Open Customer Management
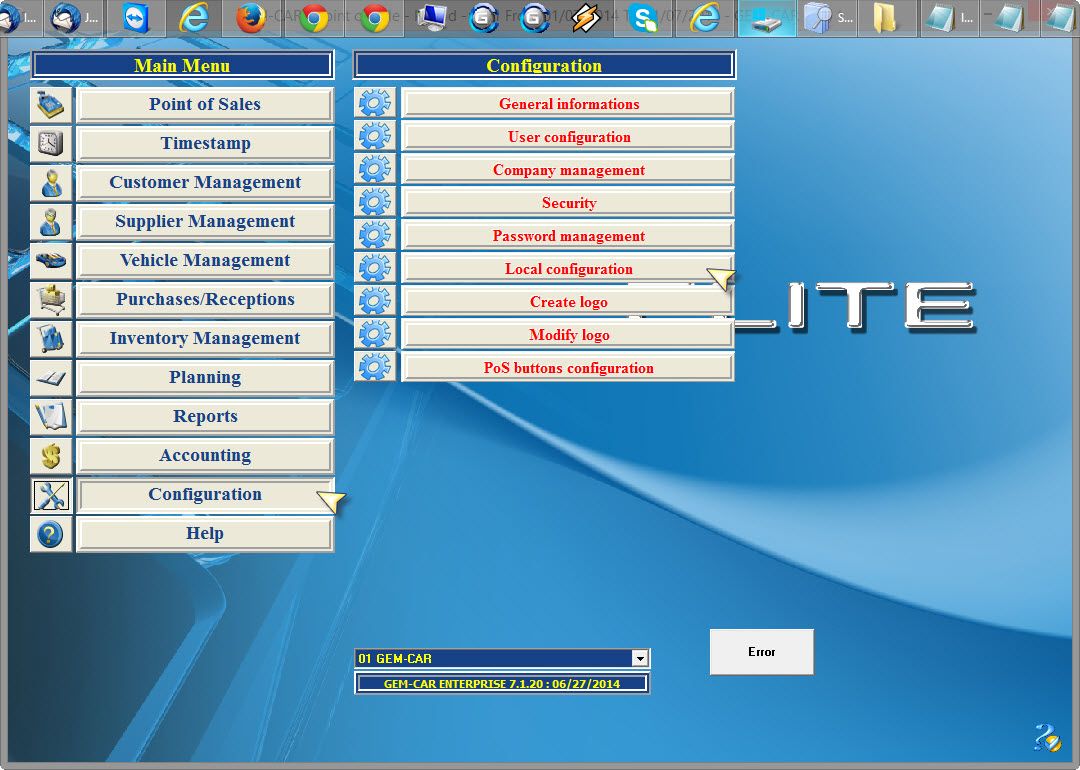Screen dimensions: 1080x770 coord(205,183)
